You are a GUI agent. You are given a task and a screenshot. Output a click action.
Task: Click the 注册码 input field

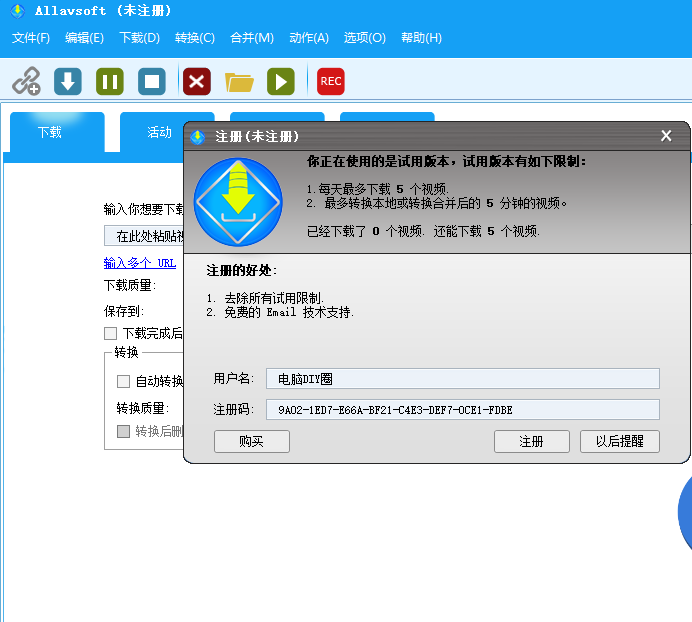coord(463,410)
